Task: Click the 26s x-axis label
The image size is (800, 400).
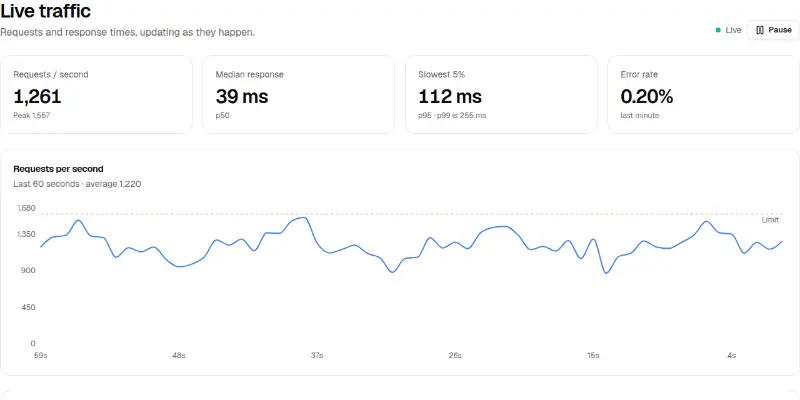Action: 455,355
